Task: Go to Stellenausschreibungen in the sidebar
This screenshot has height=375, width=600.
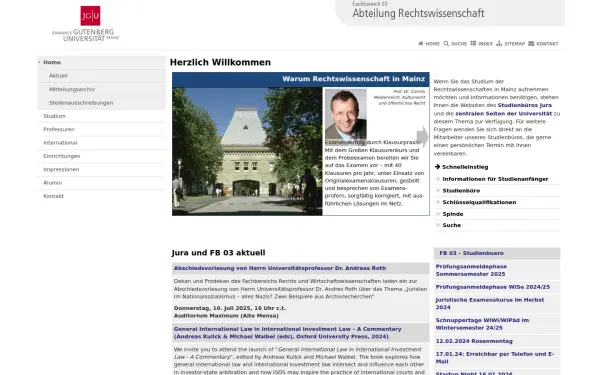Action: (81, 103)
